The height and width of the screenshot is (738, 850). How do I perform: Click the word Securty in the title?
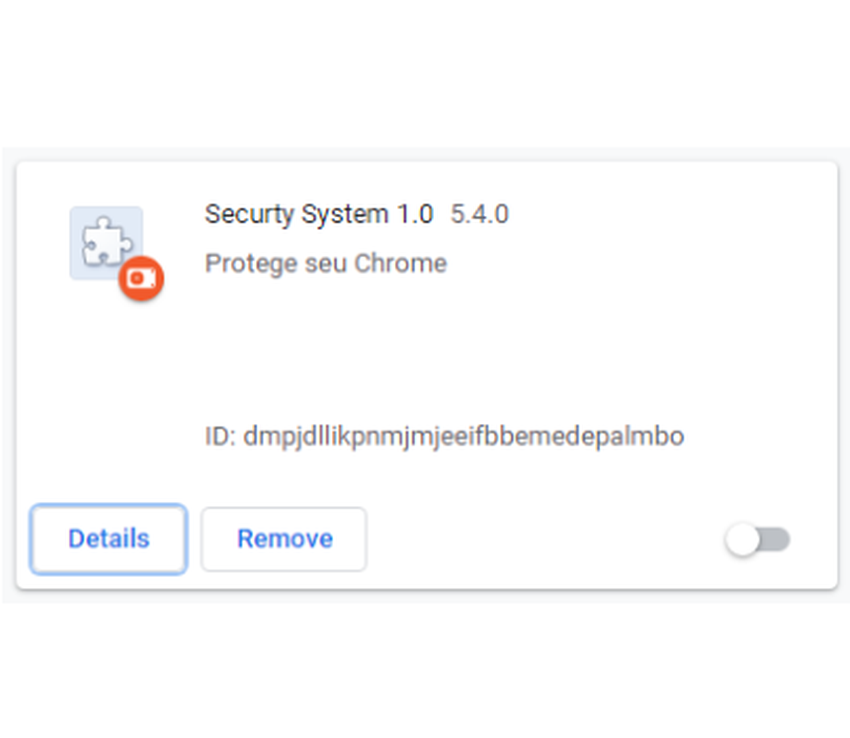[x=241, y=214]
